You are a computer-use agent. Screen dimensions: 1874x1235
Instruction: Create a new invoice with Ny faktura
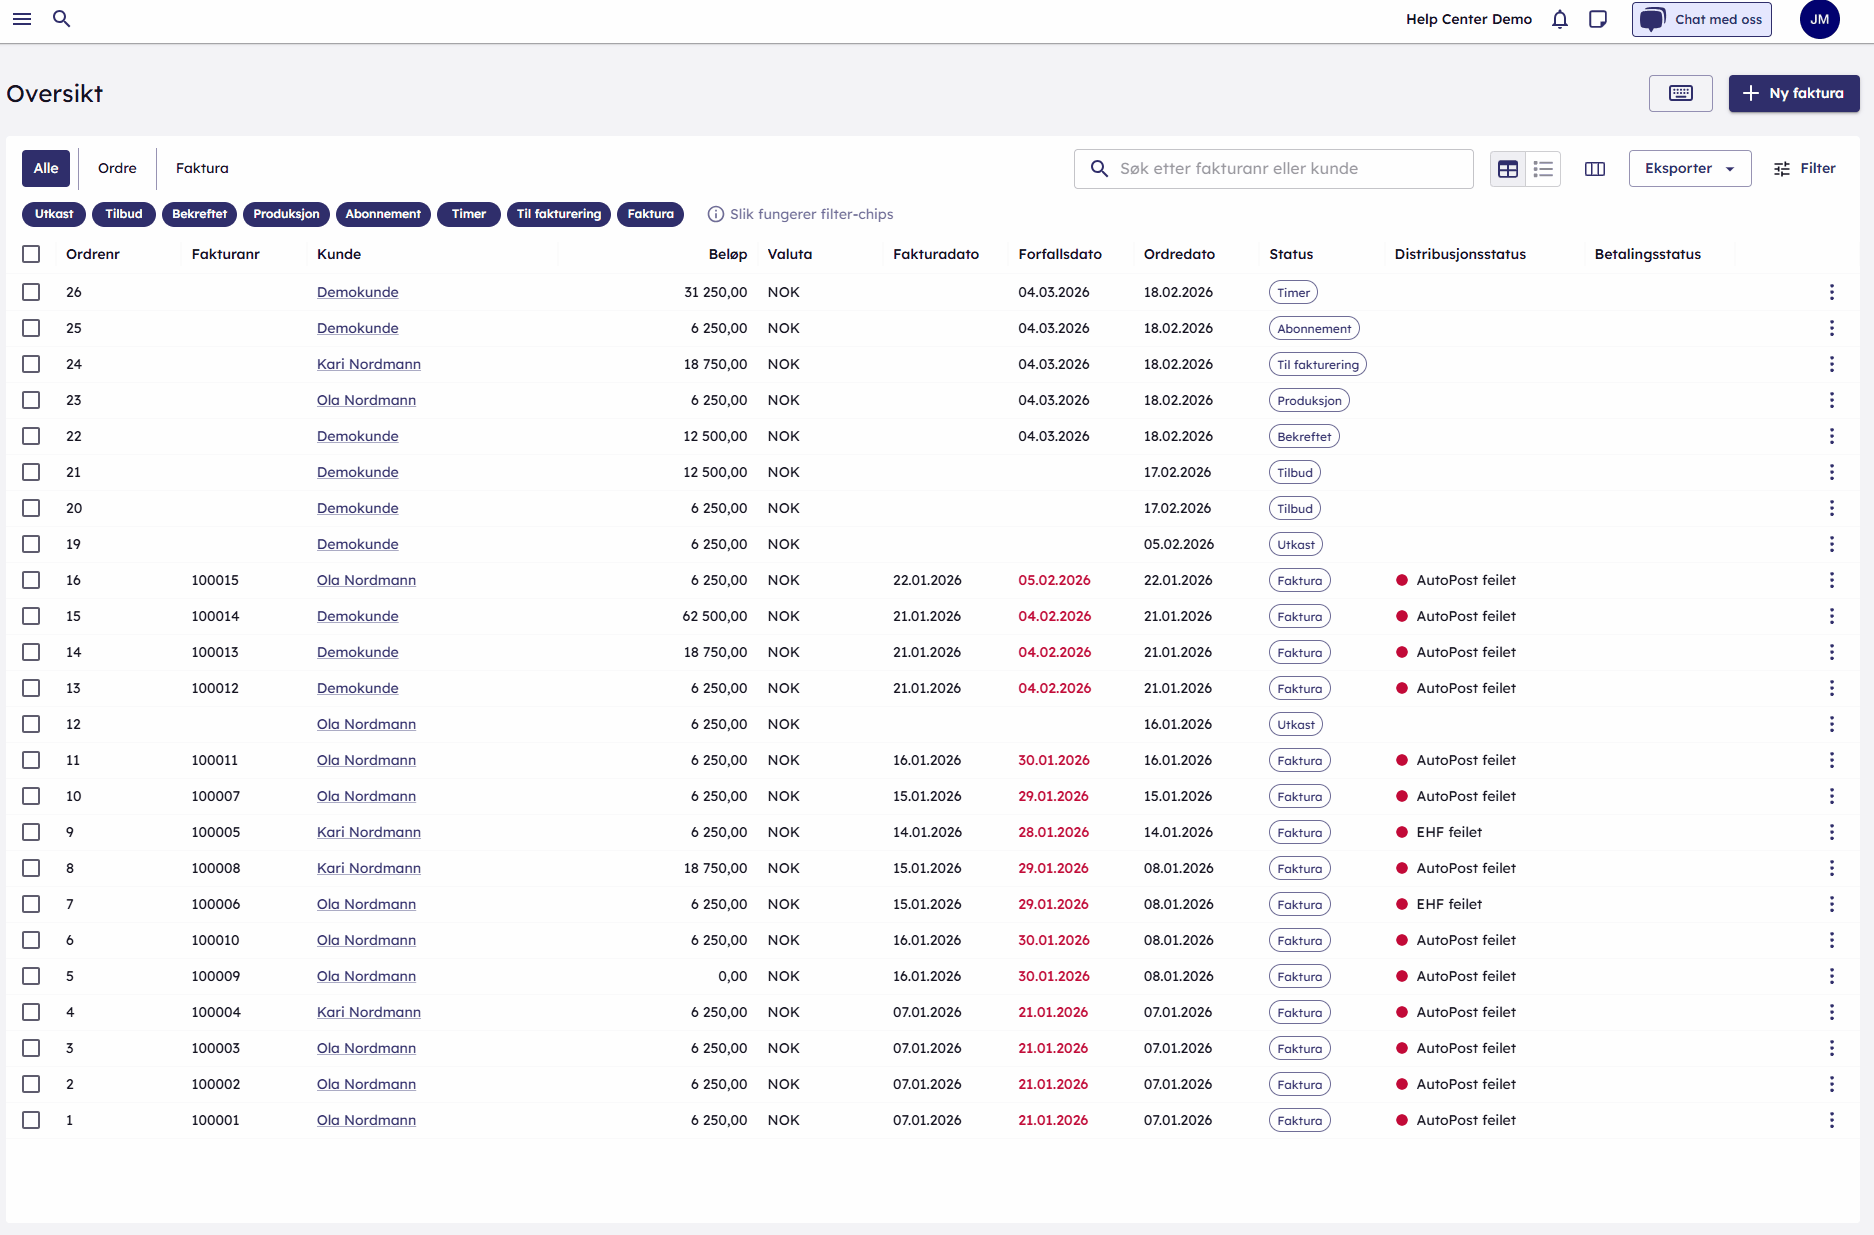click(x=1793, y=93)
